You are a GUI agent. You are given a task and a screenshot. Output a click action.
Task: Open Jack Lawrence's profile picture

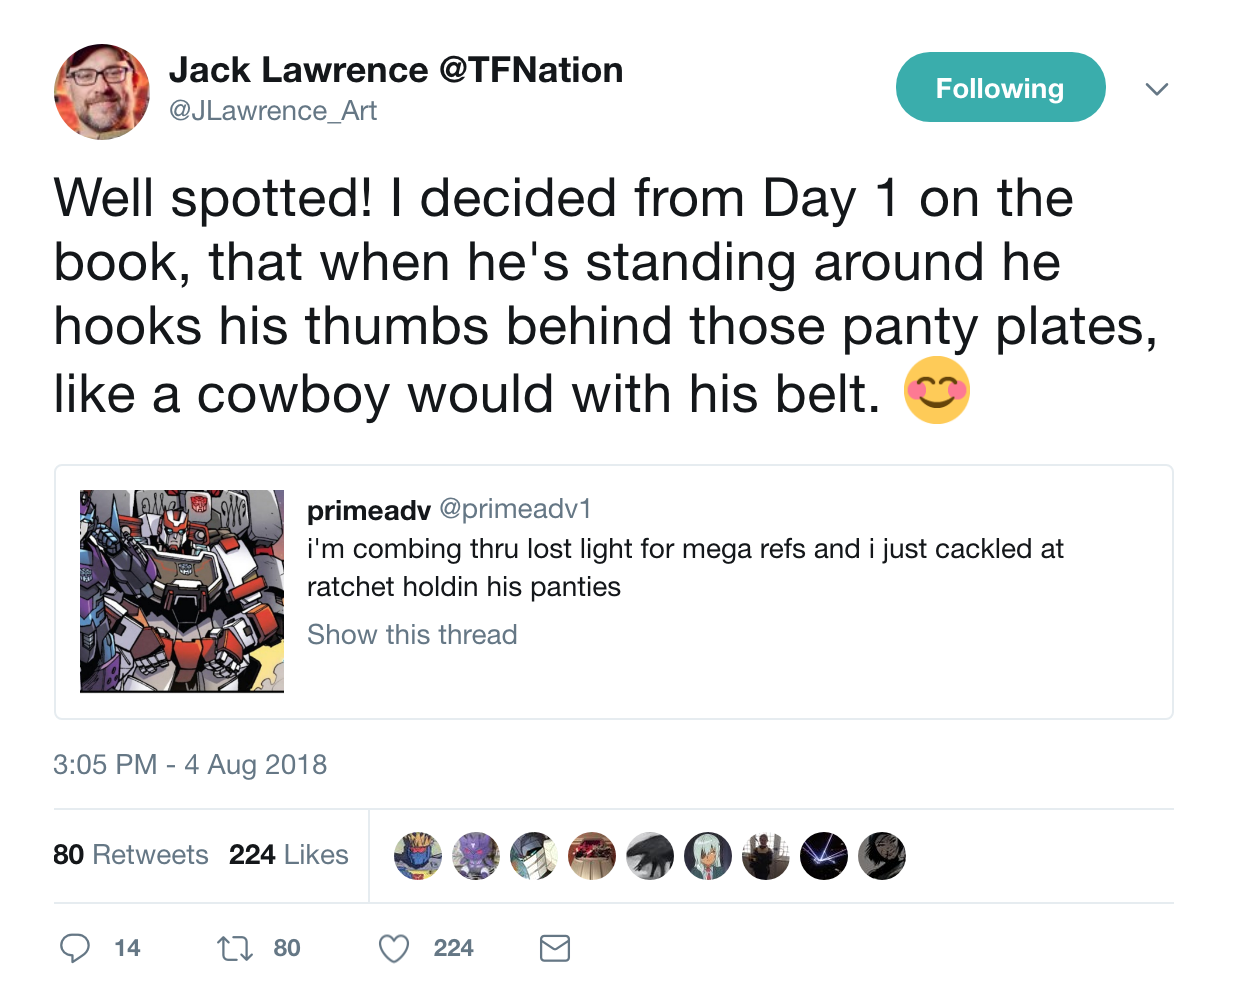click(x=102, y=92)
